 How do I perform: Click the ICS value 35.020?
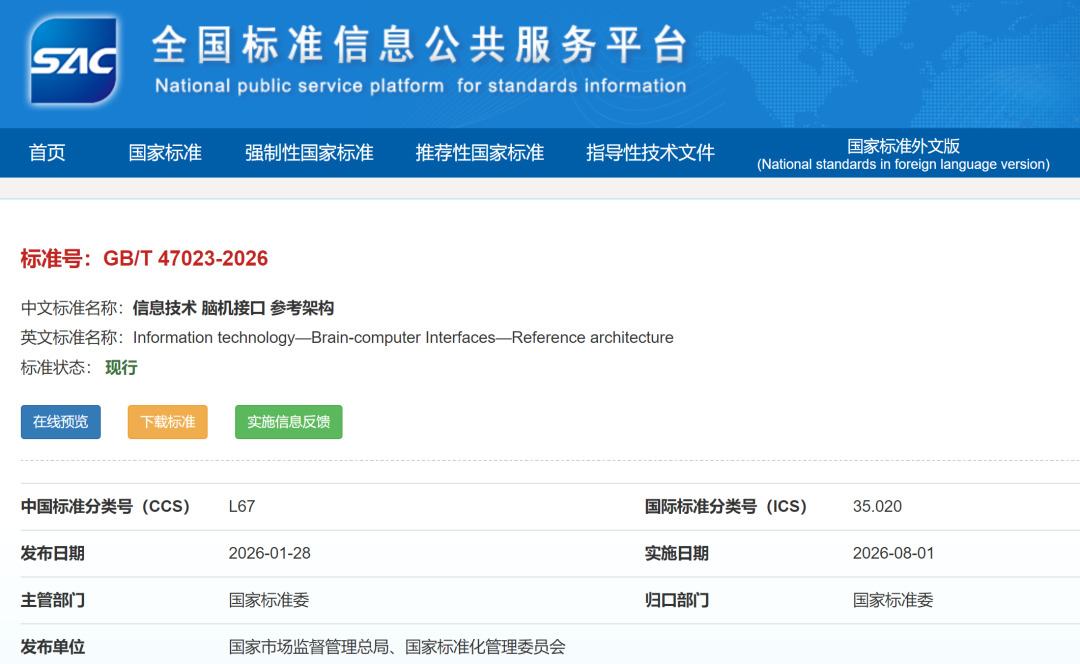tap(877, 506)
